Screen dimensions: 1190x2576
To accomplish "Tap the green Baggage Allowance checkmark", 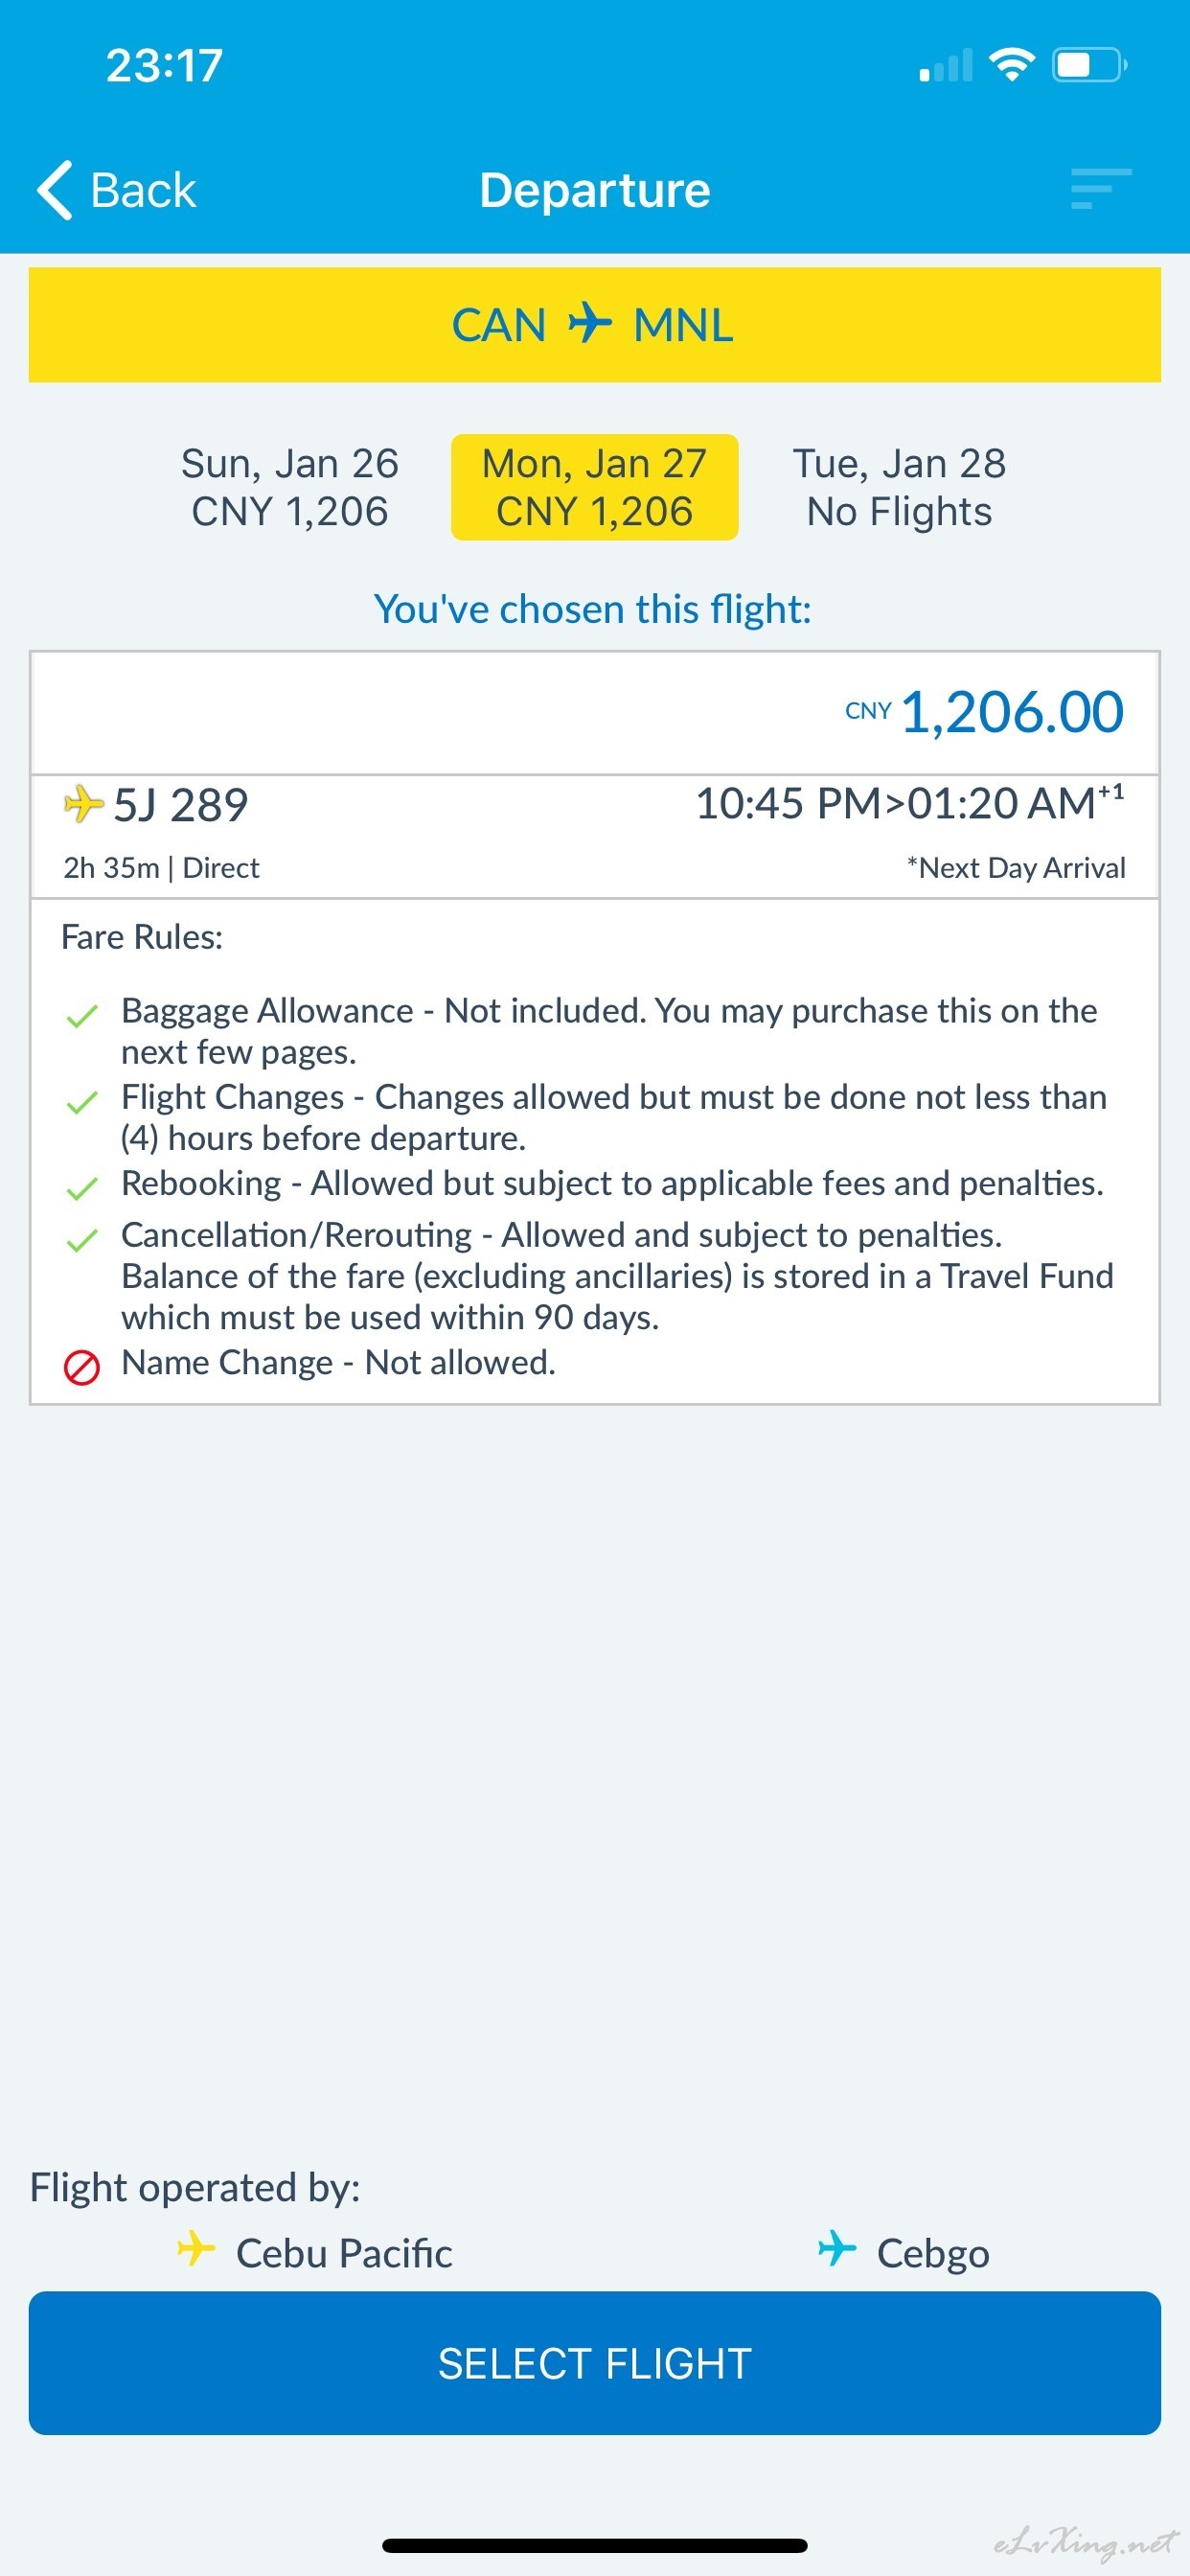I will point(82,1017).
